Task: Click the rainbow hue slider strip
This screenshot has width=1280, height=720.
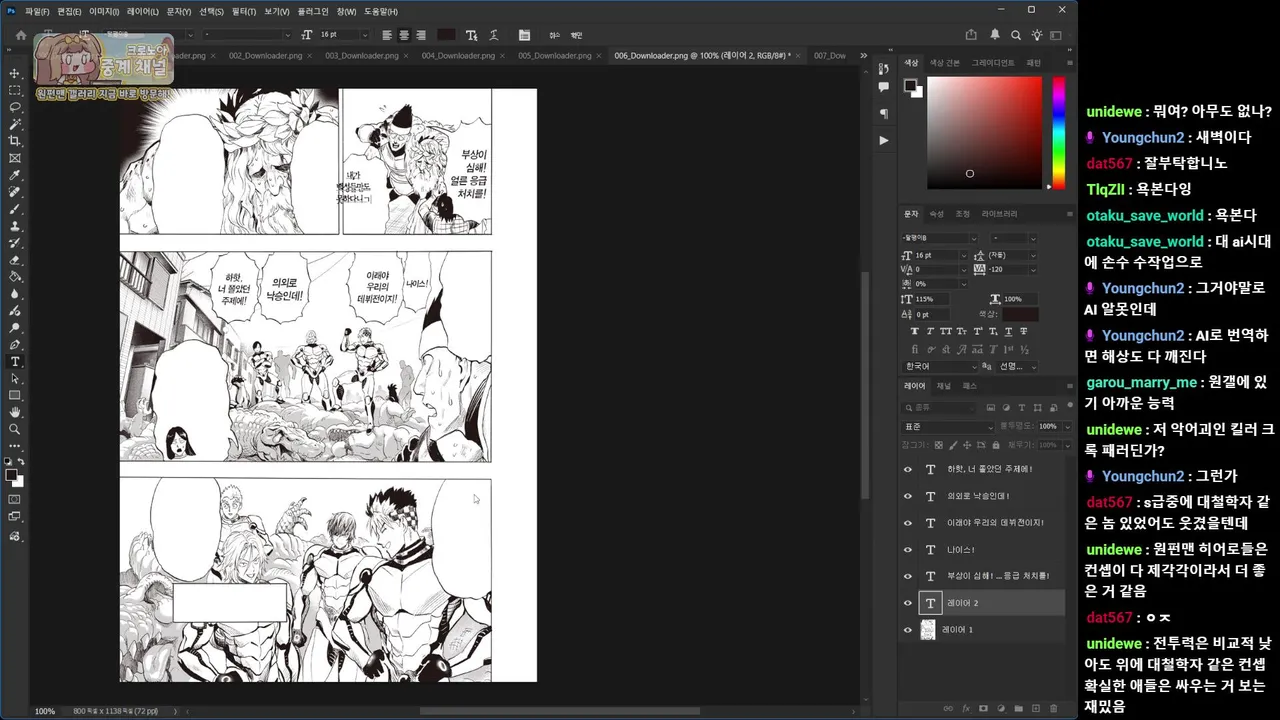Action: [1058, 133]
